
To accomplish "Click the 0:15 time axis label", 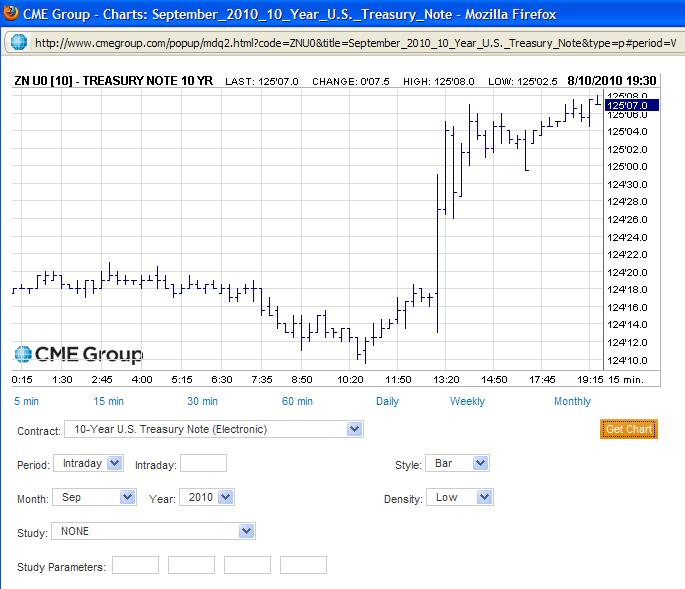I will [22, 380].
